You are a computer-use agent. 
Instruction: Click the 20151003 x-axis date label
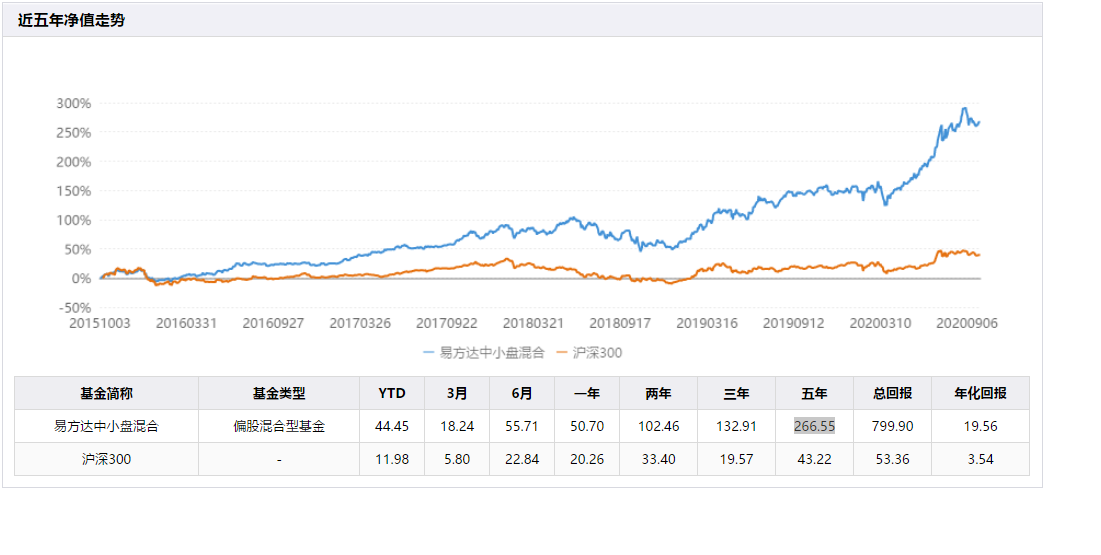[100, 323]
